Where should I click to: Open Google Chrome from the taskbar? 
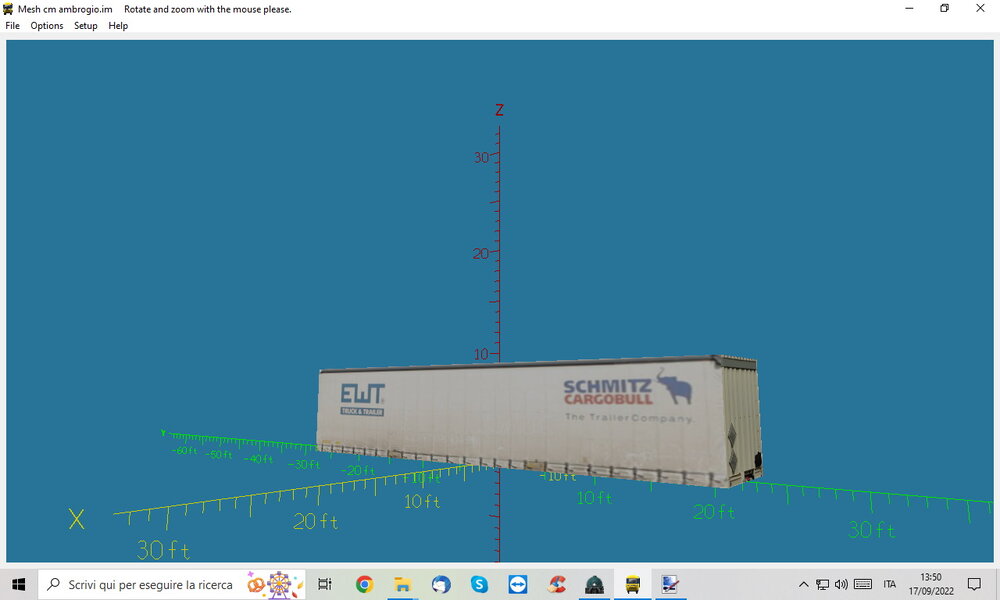click(364, 584)
